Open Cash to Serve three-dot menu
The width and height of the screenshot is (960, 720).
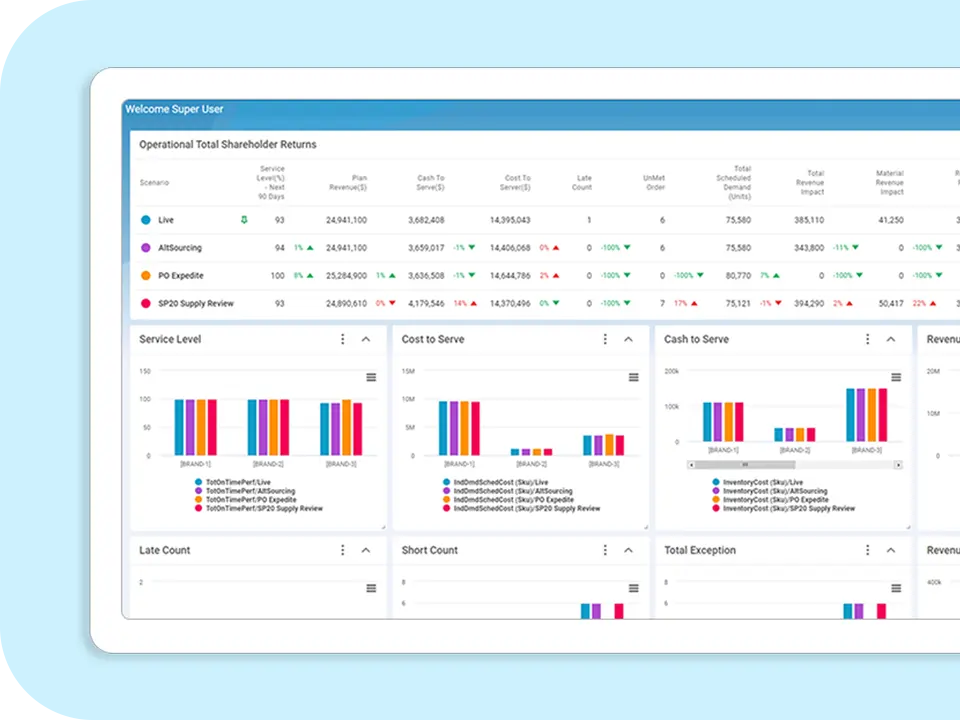(867, 340)
